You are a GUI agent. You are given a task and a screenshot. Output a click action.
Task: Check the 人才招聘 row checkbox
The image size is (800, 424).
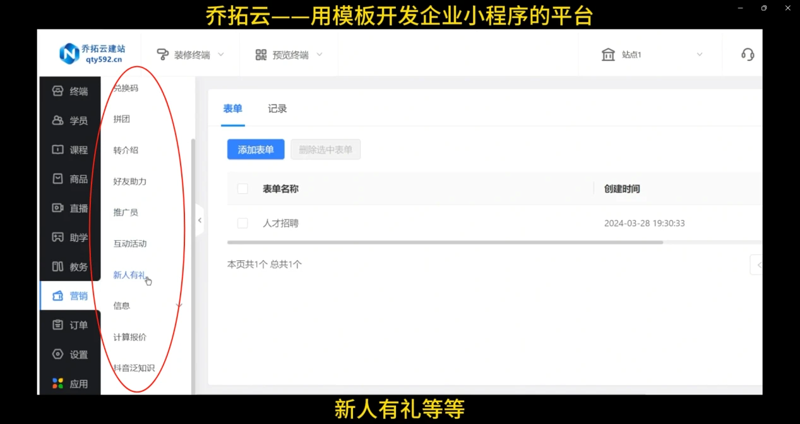coord(243,223)
